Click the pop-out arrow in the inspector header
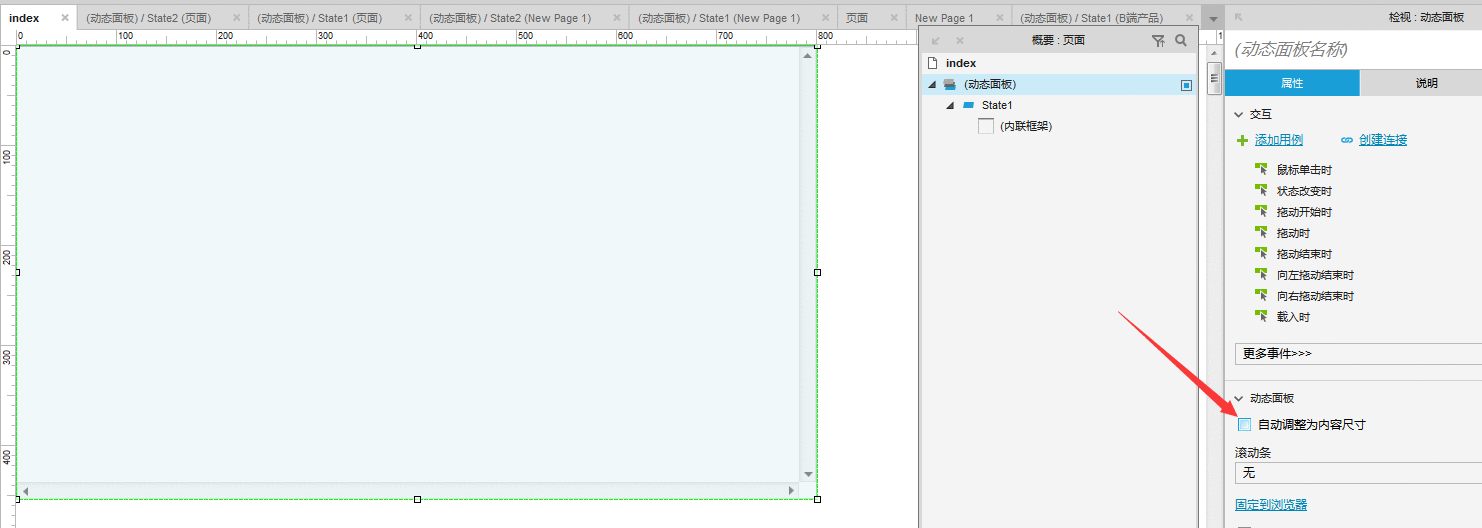Viewport: 1482px width, 528px height. (1240, 17)
